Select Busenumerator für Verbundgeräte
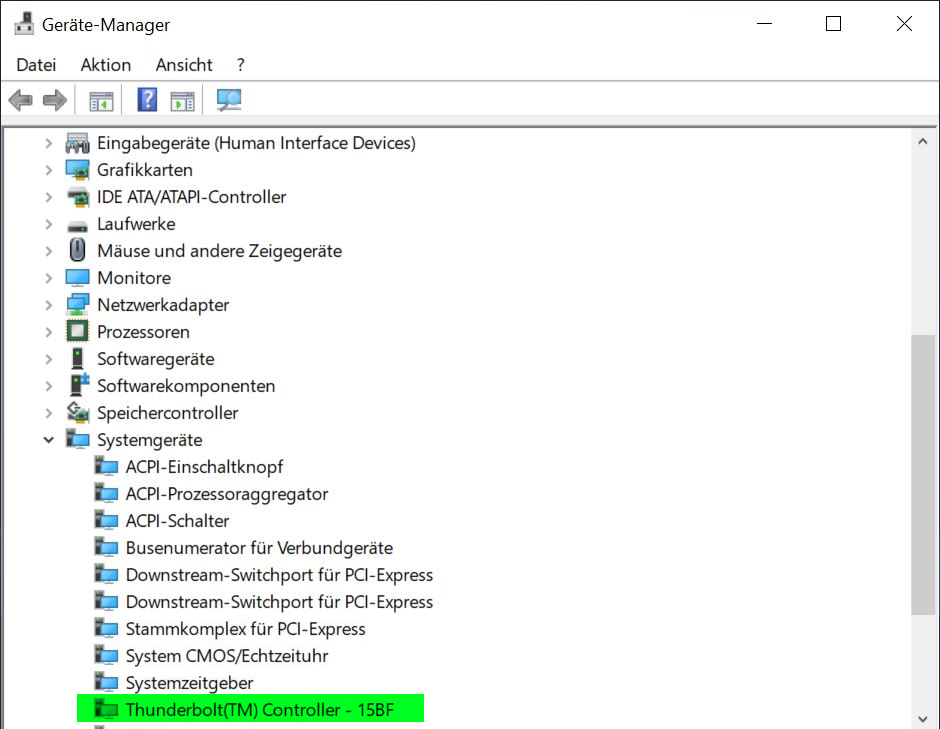This screenshot has height=729, width=940. tap(259, 548)
